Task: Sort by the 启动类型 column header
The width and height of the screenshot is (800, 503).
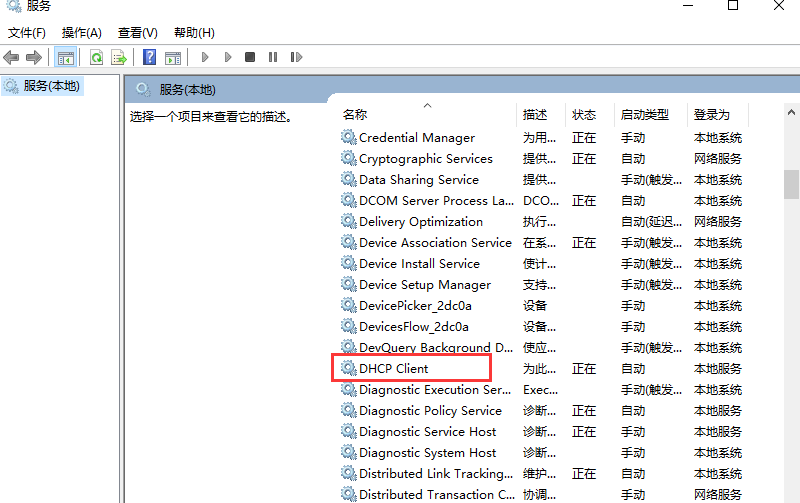Action: pos(644,115)
